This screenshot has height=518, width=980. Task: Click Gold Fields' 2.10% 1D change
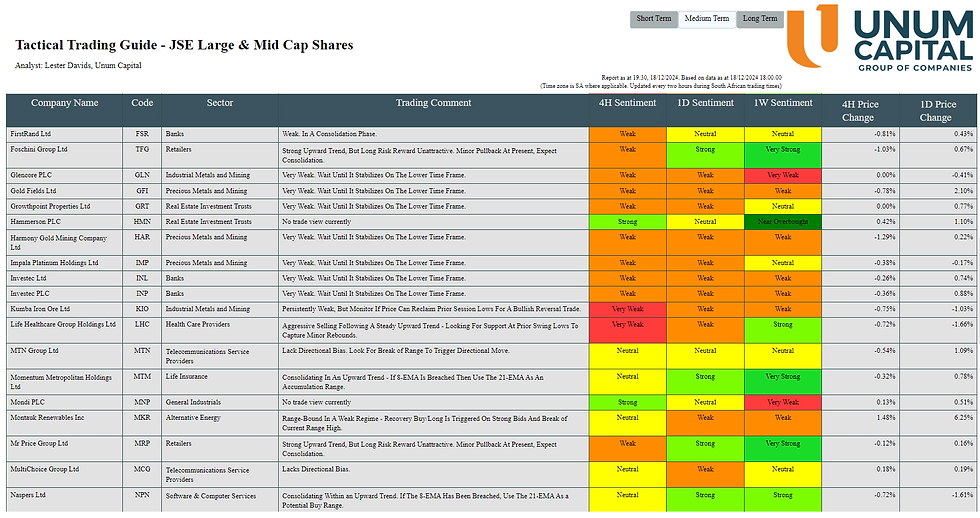(962, 191)
